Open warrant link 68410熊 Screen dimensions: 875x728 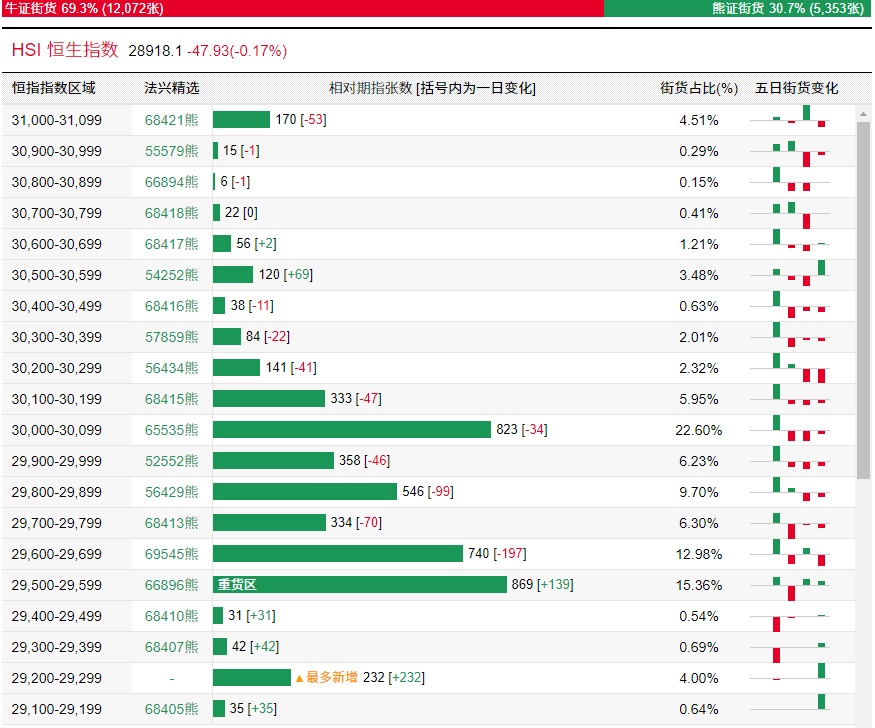click(171, 616)
